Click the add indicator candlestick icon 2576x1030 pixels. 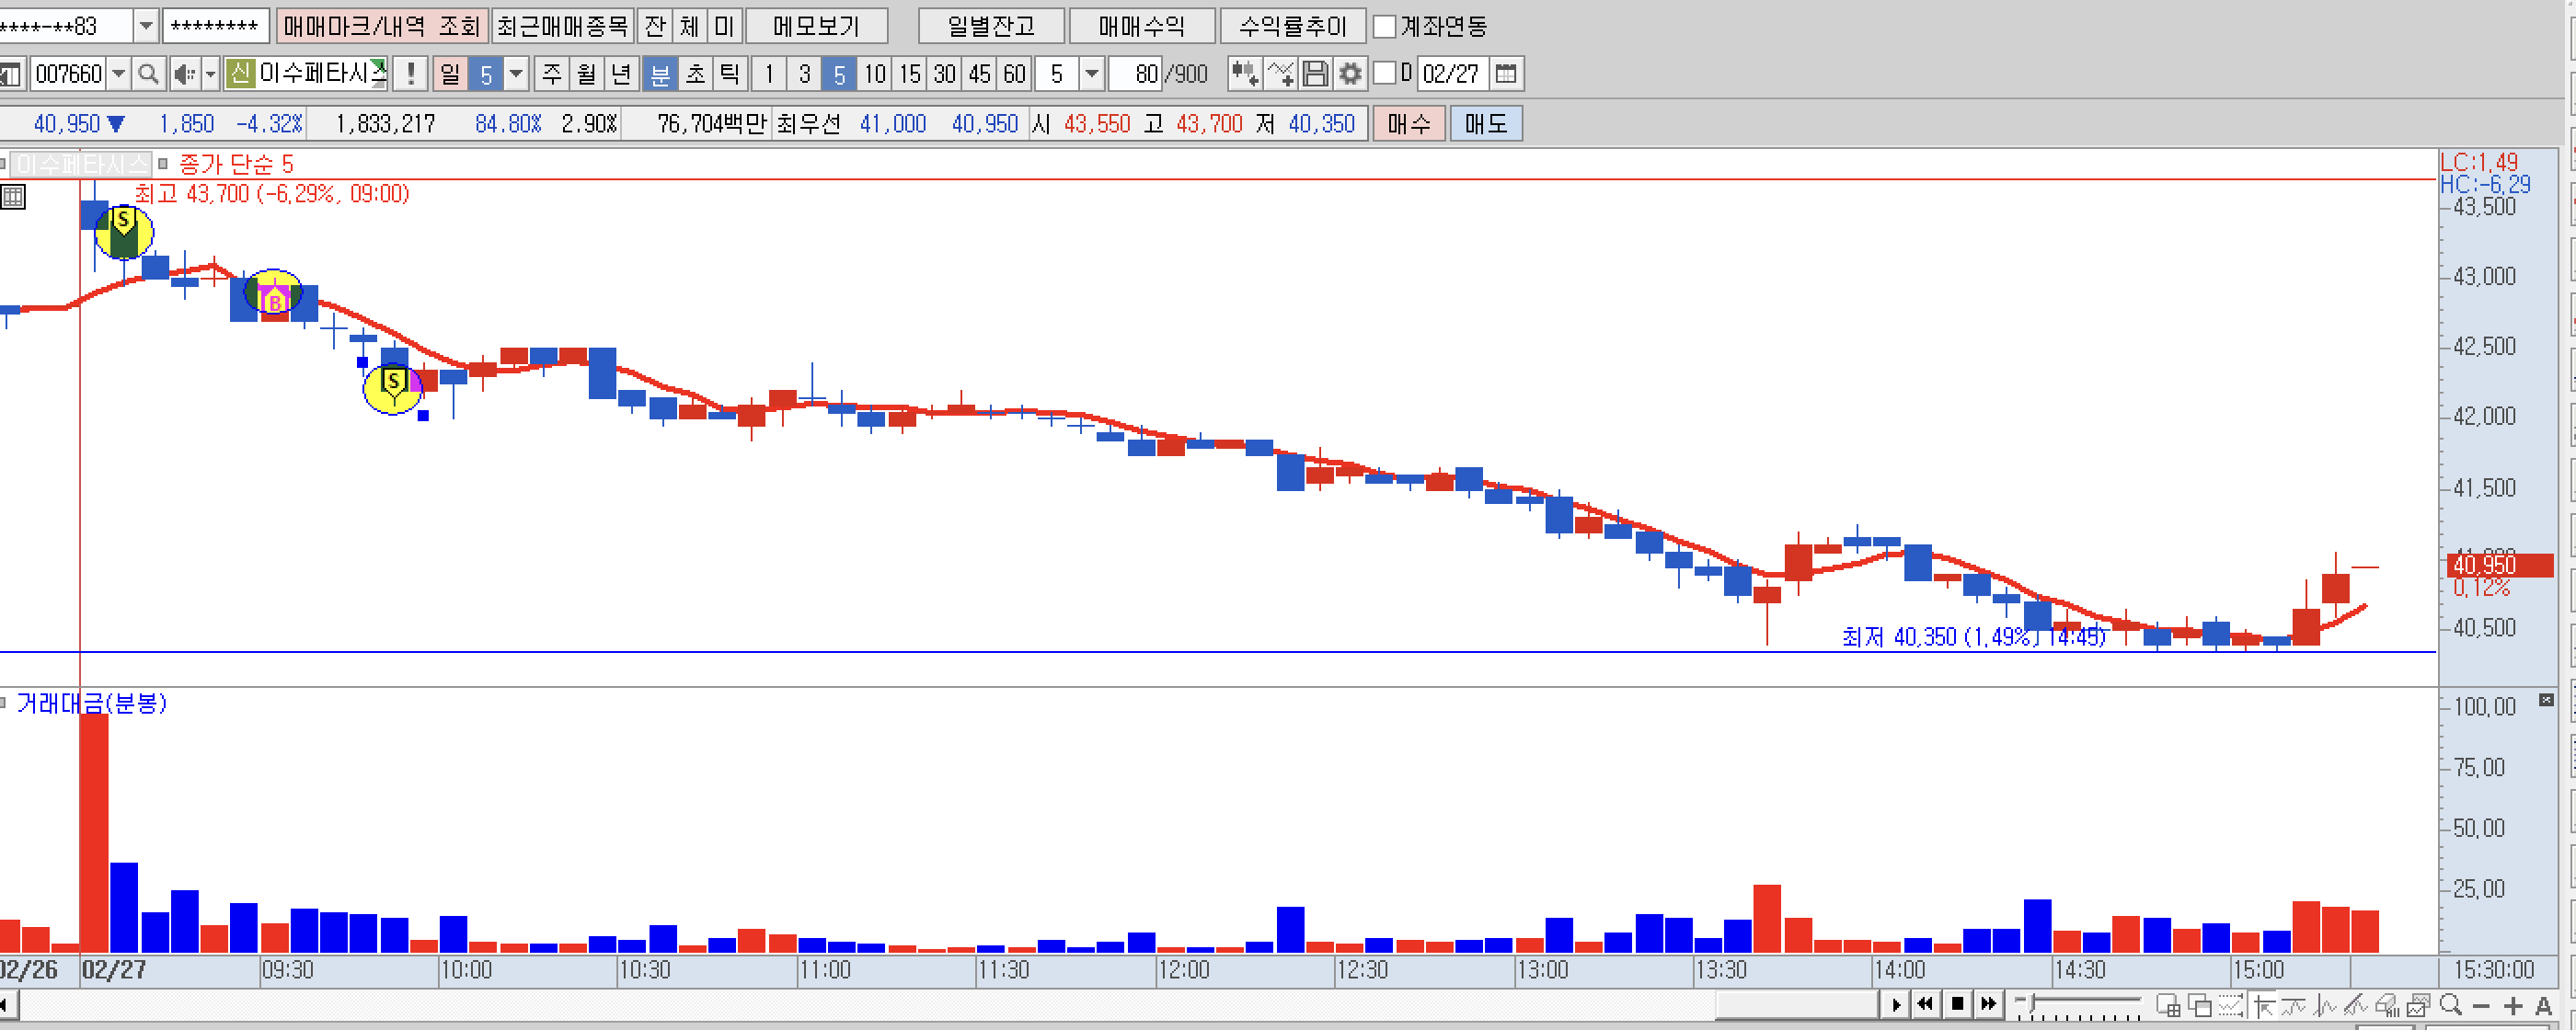(x=1244, y=74)
